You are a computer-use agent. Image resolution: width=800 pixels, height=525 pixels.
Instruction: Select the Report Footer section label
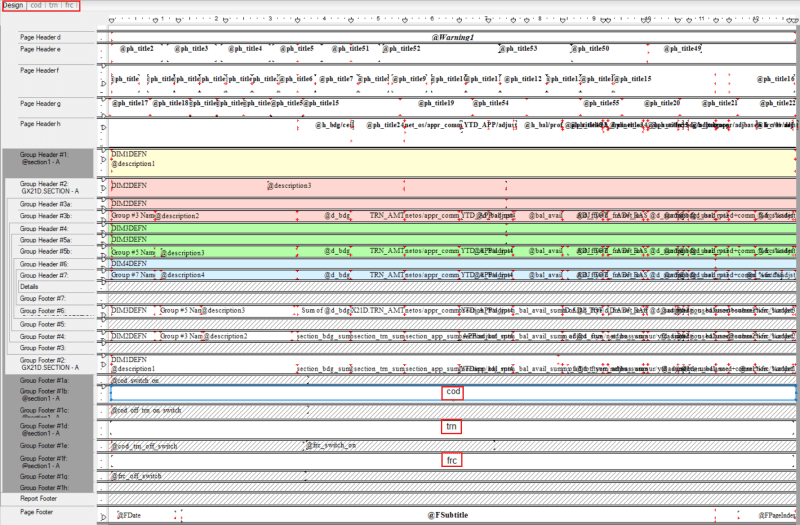tap(38, 498)
